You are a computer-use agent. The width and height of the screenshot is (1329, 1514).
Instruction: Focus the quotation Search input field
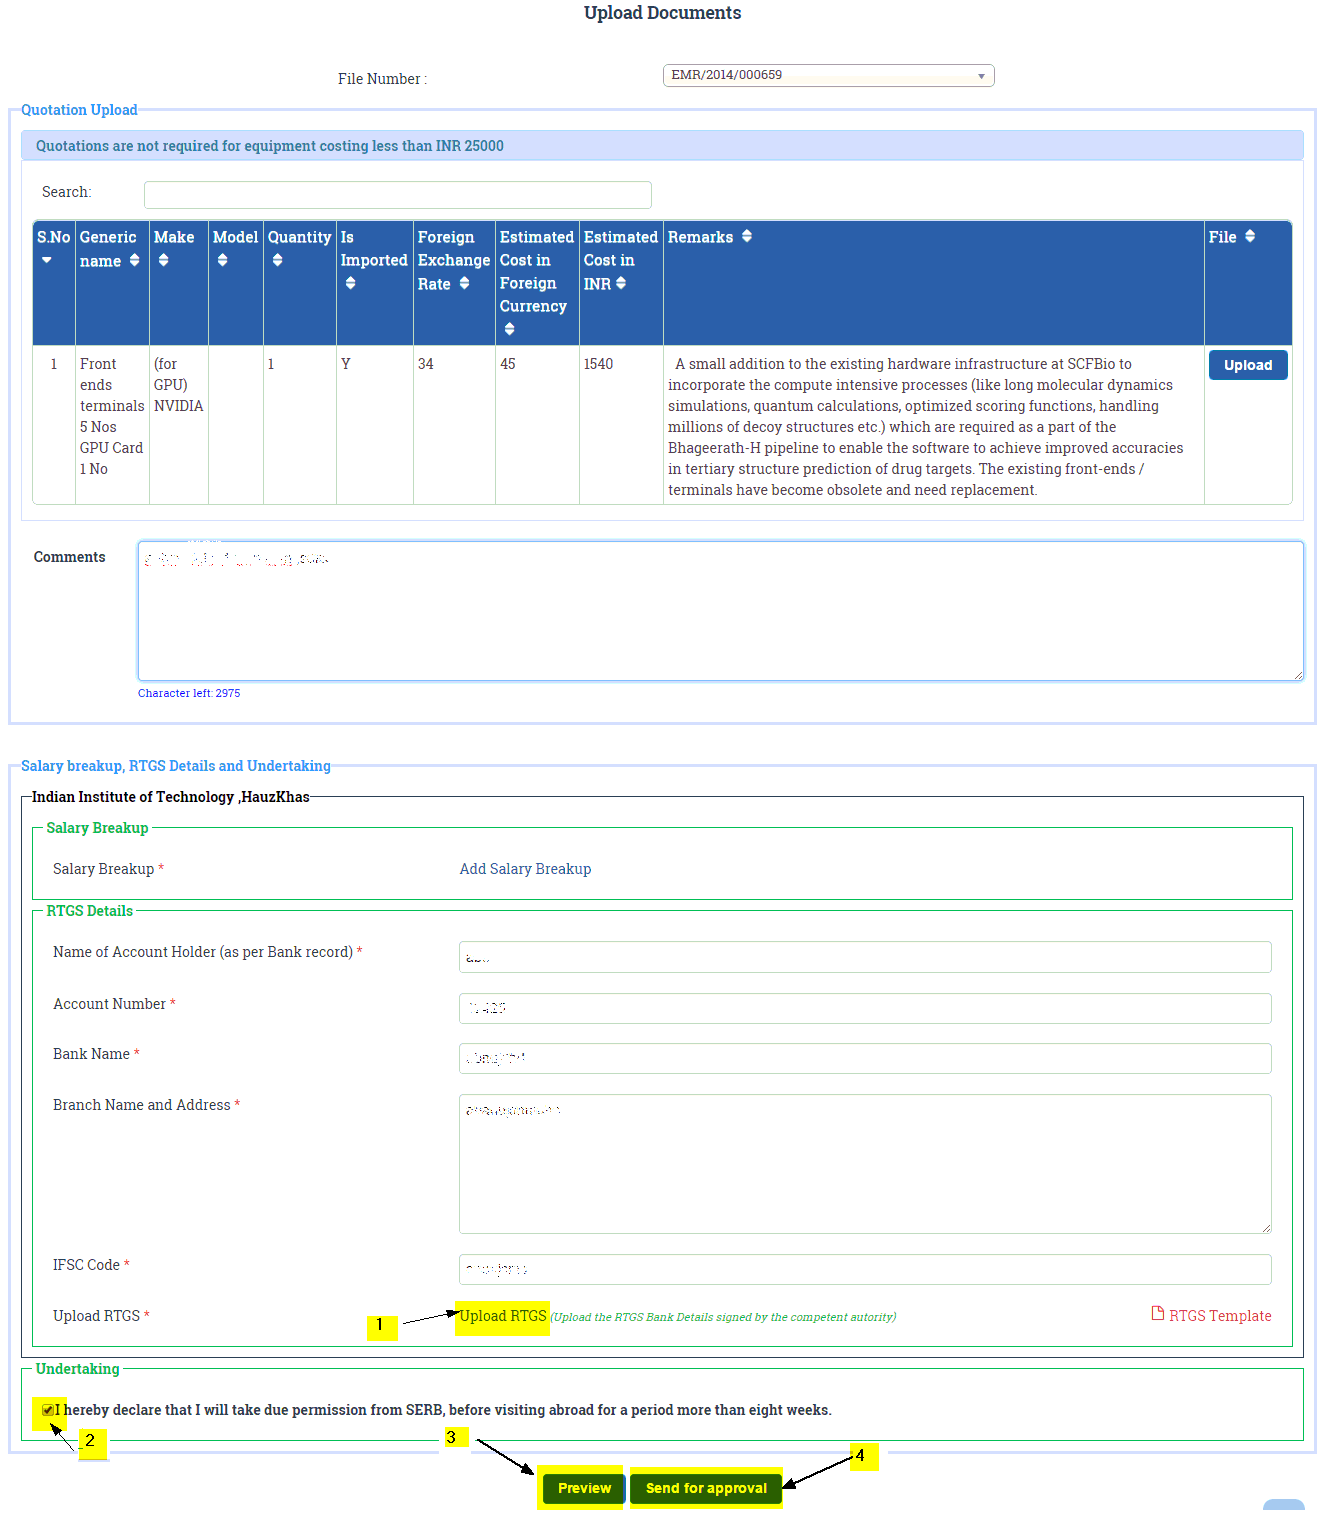click(x=397, y=195)
